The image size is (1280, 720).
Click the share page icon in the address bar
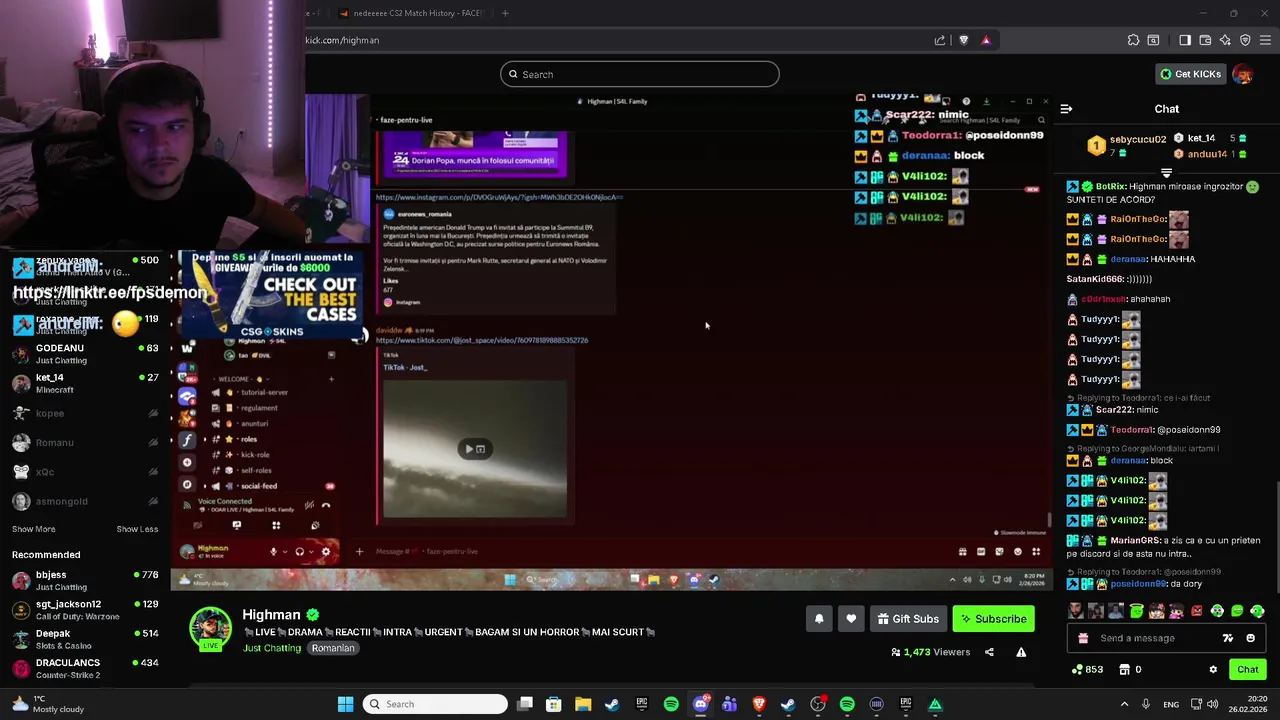pyautogui.click(x=940, y=40)
